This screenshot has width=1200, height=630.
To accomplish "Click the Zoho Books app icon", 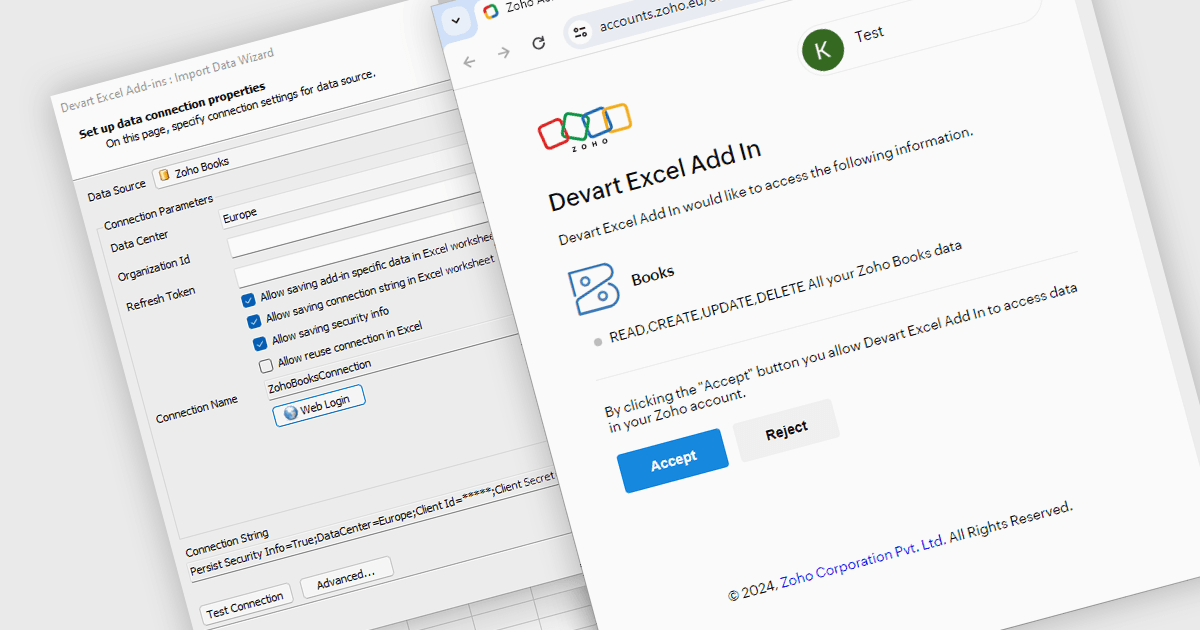I will tap(595, 290).
